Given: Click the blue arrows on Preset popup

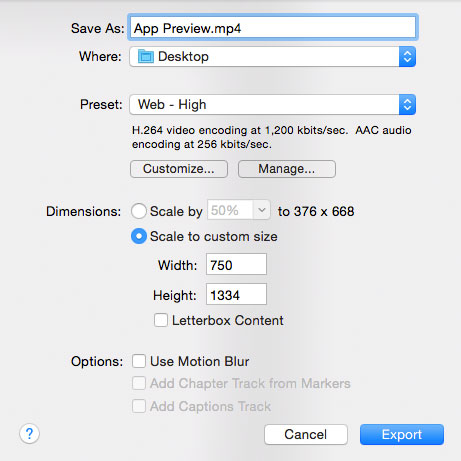Looking at the screenshot, I should pos(407,105).
